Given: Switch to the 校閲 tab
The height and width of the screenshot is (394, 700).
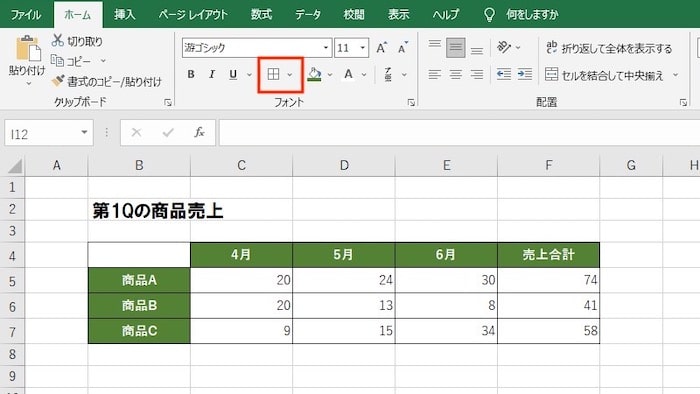Looking at the screenshot, I should 354,14.
